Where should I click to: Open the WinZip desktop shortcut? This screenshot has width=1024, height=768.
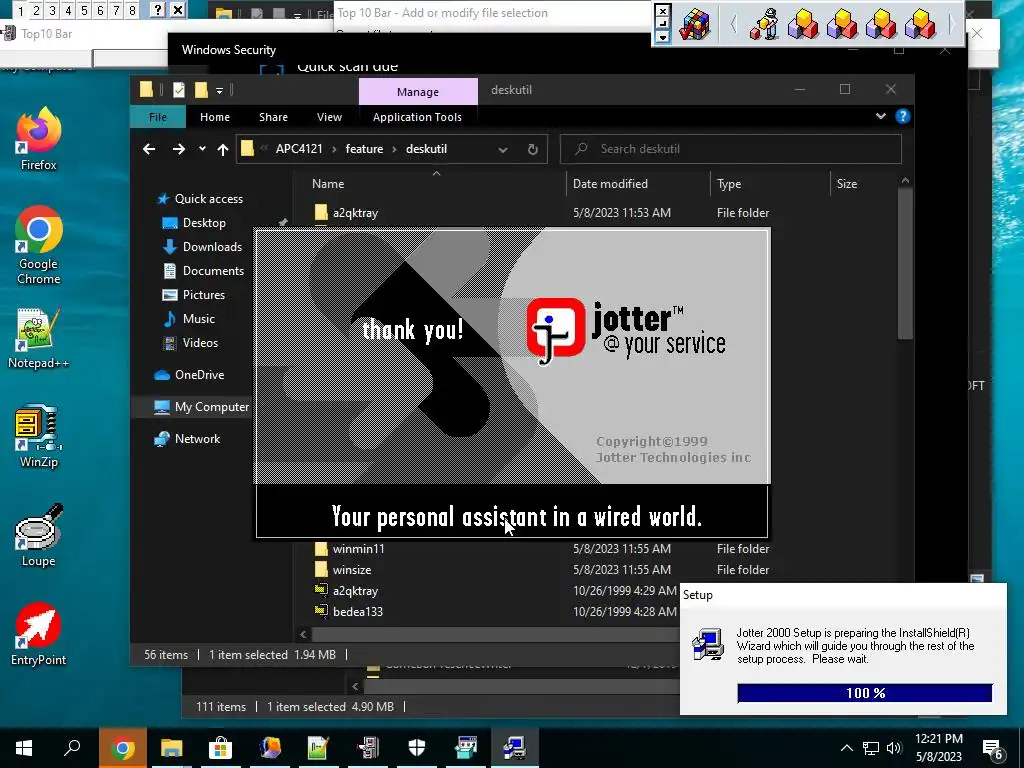click(39, 436)
